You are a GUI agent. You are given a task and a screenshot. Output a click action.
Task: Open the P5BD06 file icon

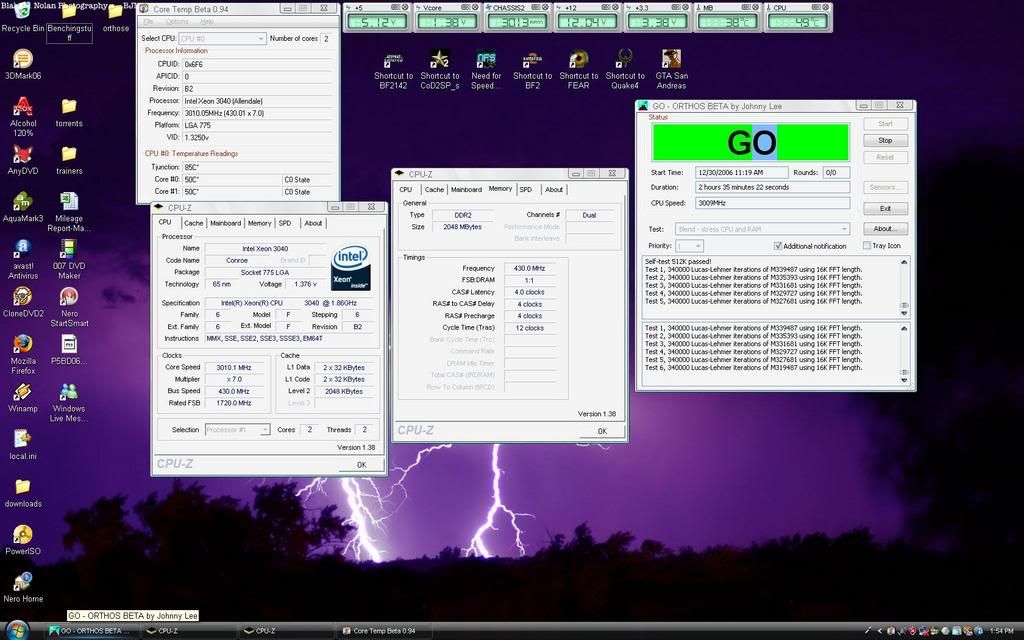tap(69, 350)
